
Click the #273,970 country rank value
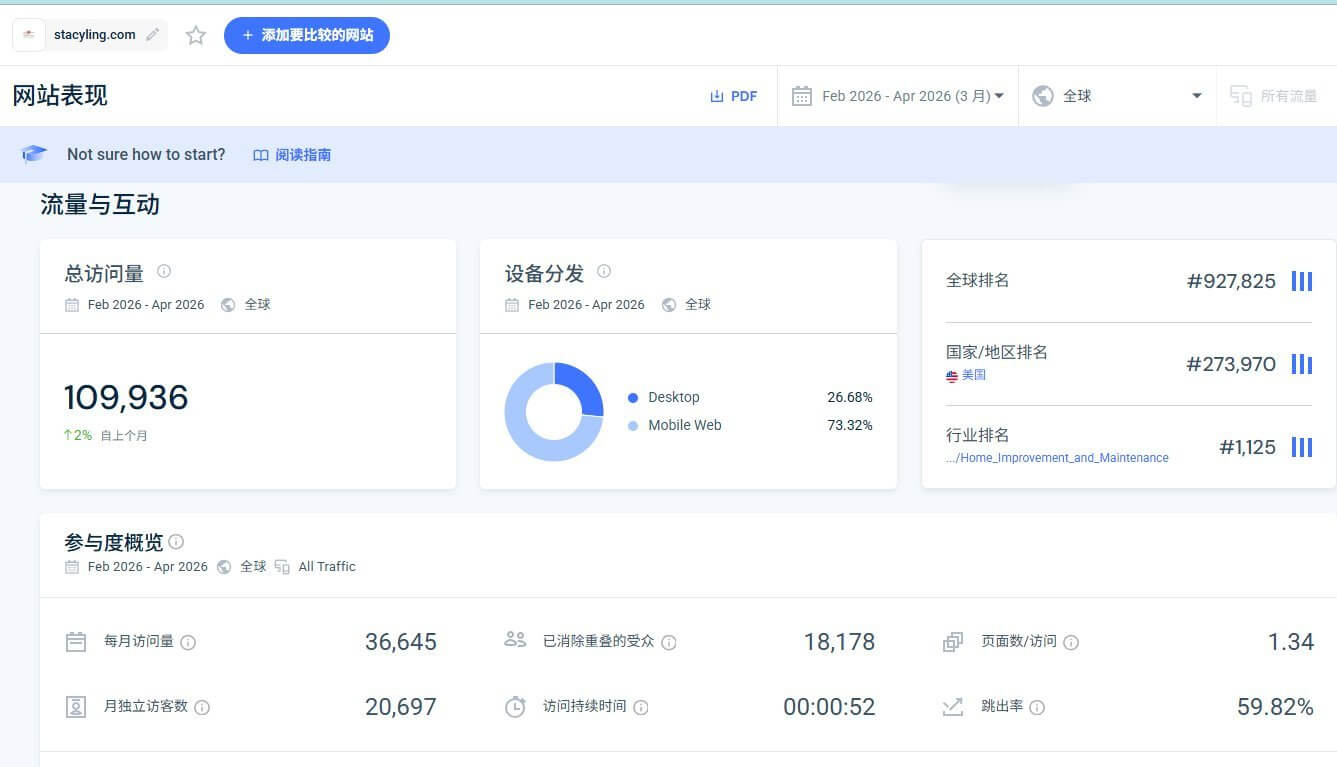1231,364
